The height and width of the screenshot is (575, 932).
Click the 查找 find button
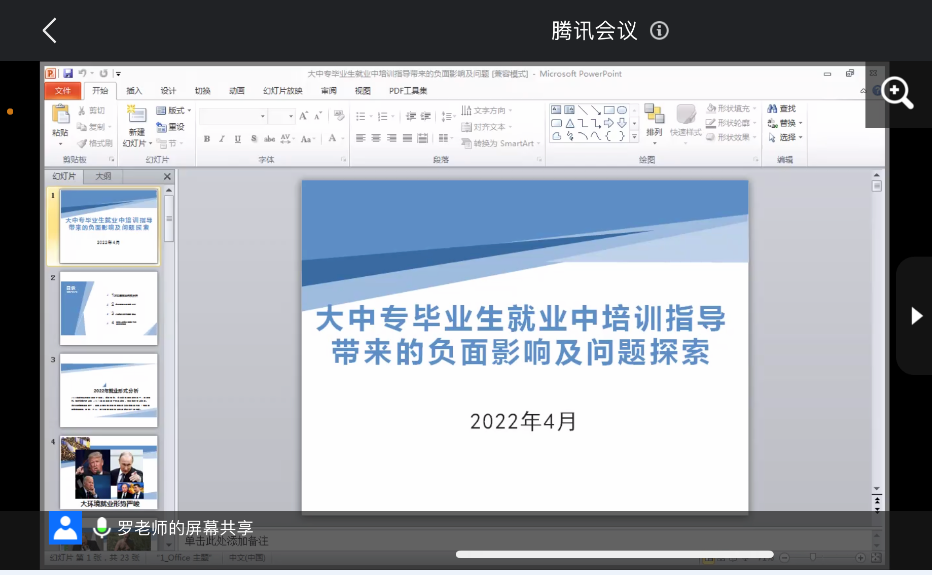pos(782,108)
